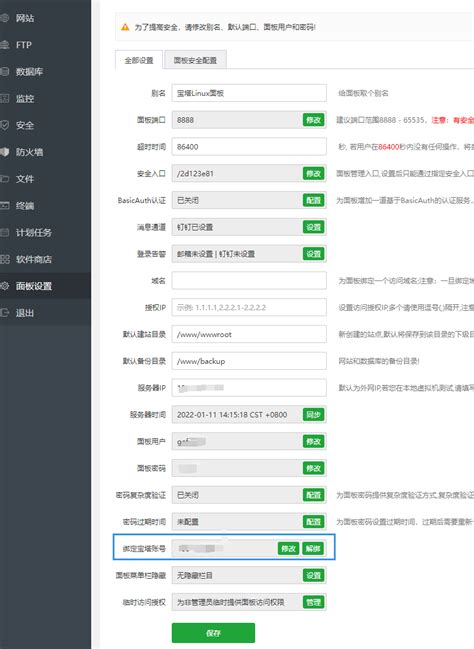This screenshot has width=474, height=649.
Task: Open 计划任务 in the sidebar
Action: [34, 232]
